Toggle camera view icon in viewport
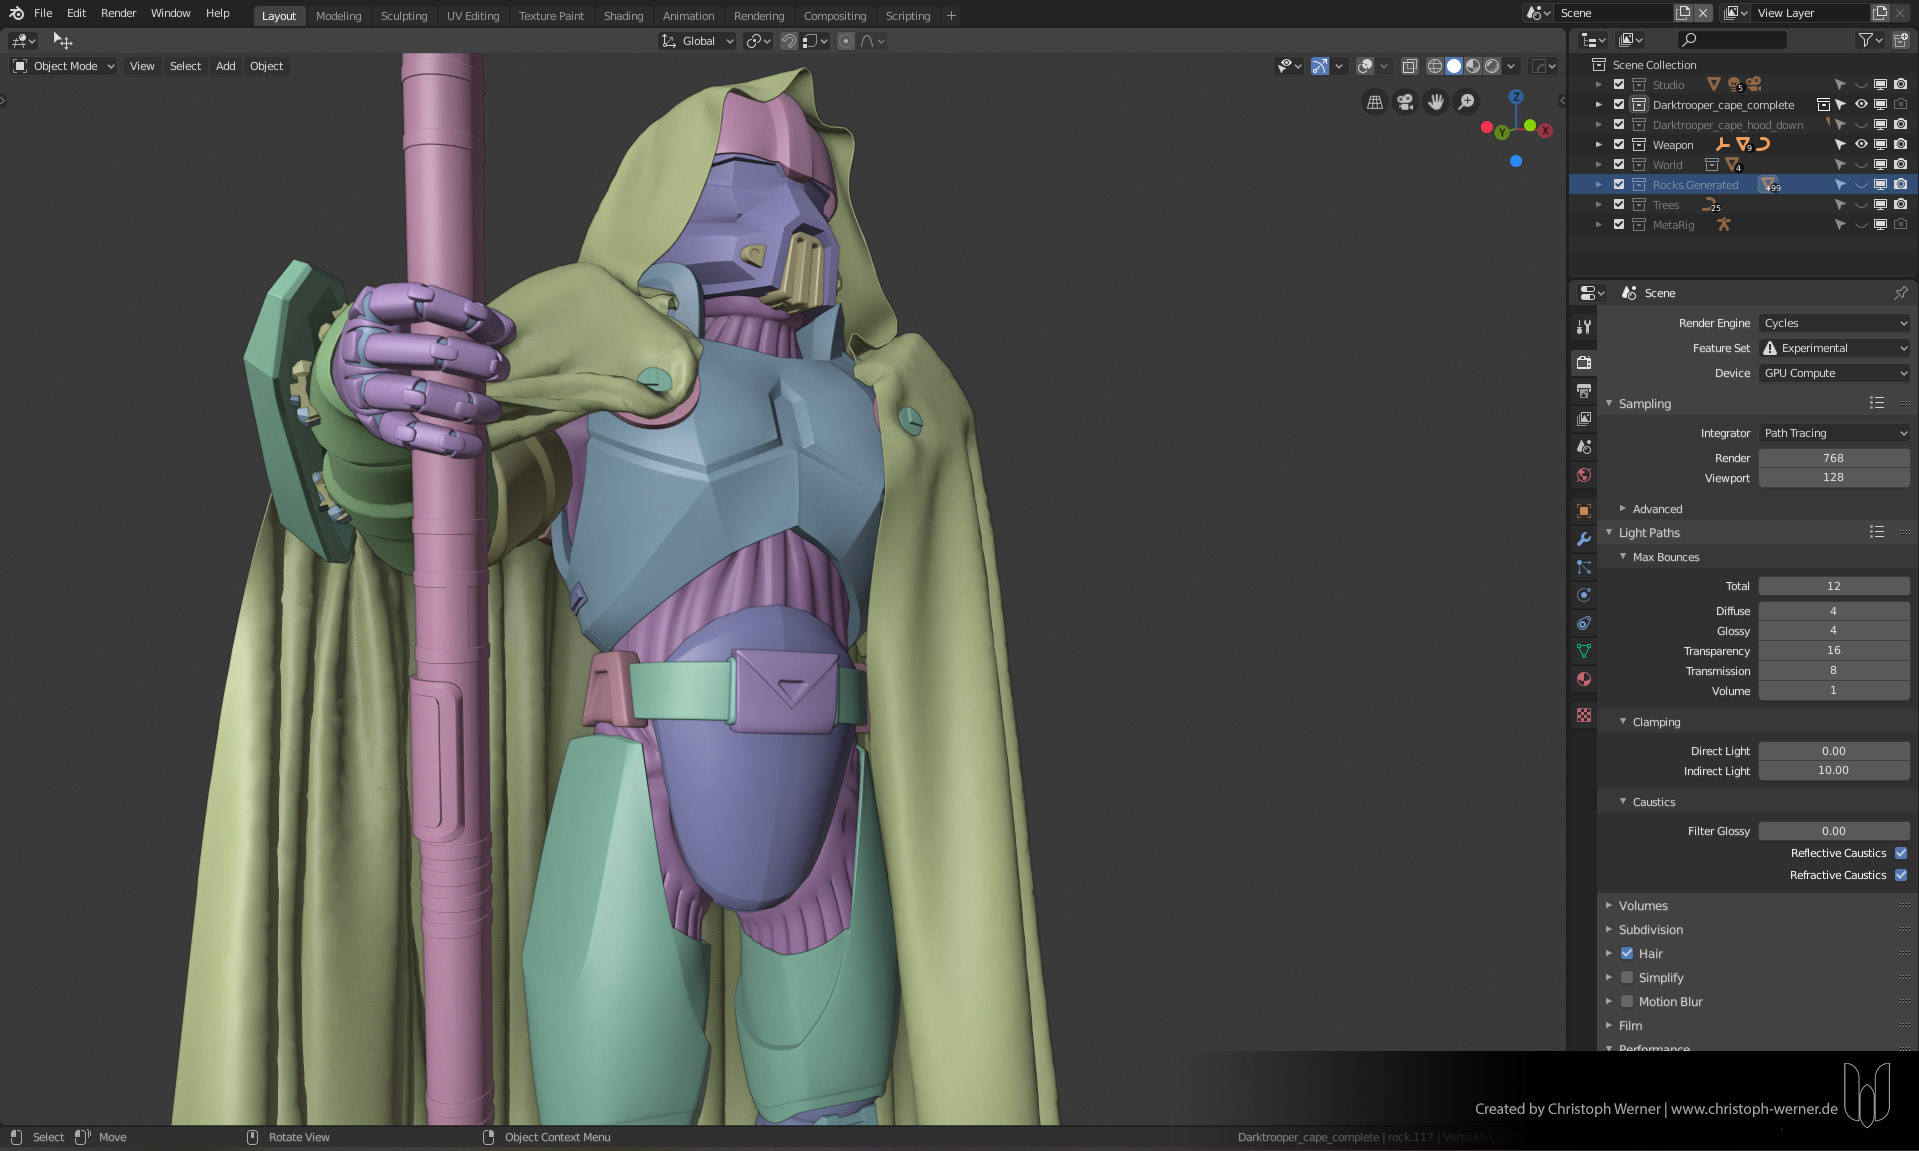Viewport: 1919px width, 1151px height. click(x=1405, y=102)
